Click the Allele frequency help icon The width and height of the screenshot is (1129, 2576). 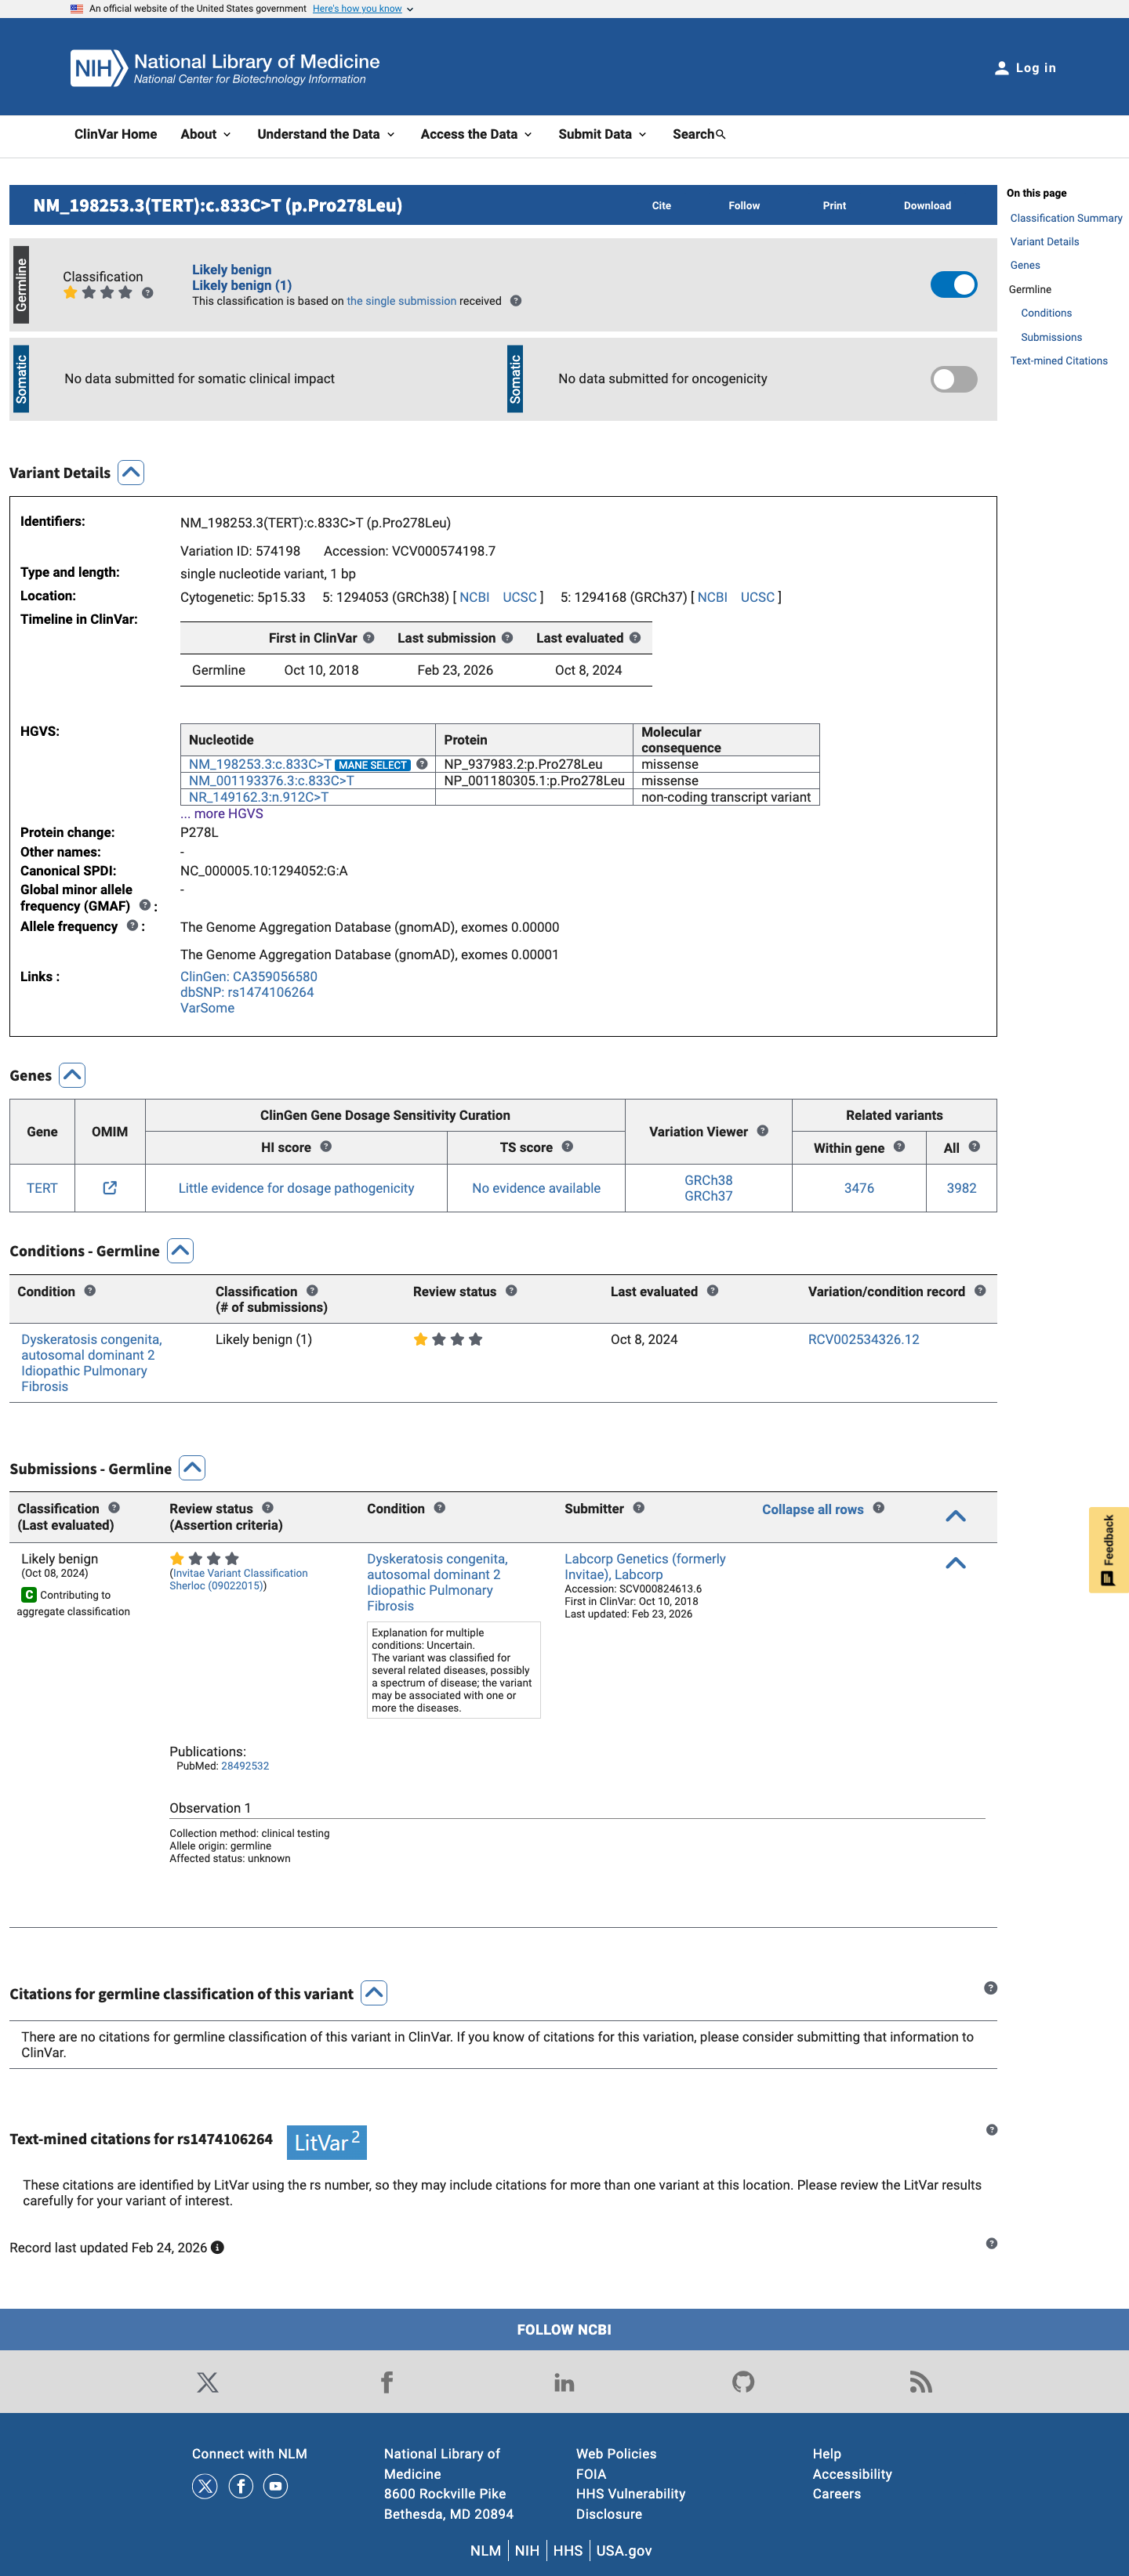pyautogui.click(x=132, y=926)
